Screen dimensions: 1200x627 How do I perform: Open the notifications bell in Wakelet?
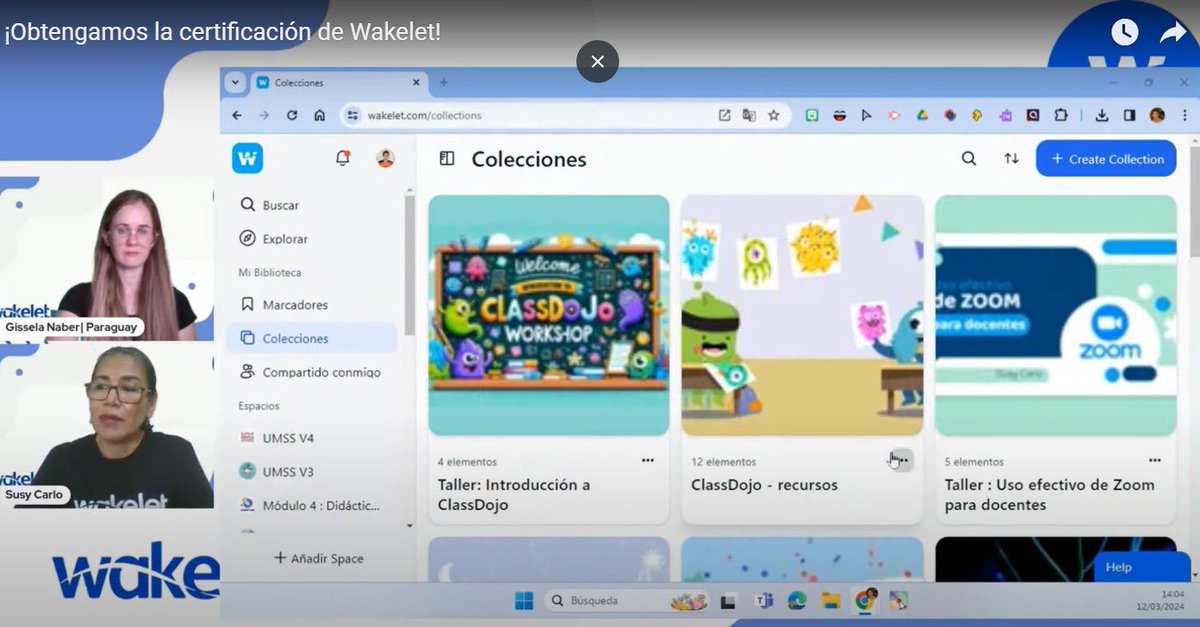pyautogui.click(x=341, y=158)
